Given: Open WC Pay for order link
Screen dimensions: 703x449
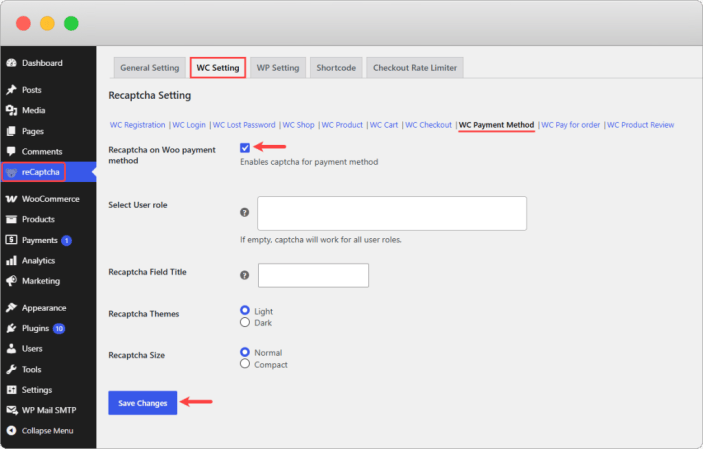Looking at the screenshot, I should tap(570, 125).
